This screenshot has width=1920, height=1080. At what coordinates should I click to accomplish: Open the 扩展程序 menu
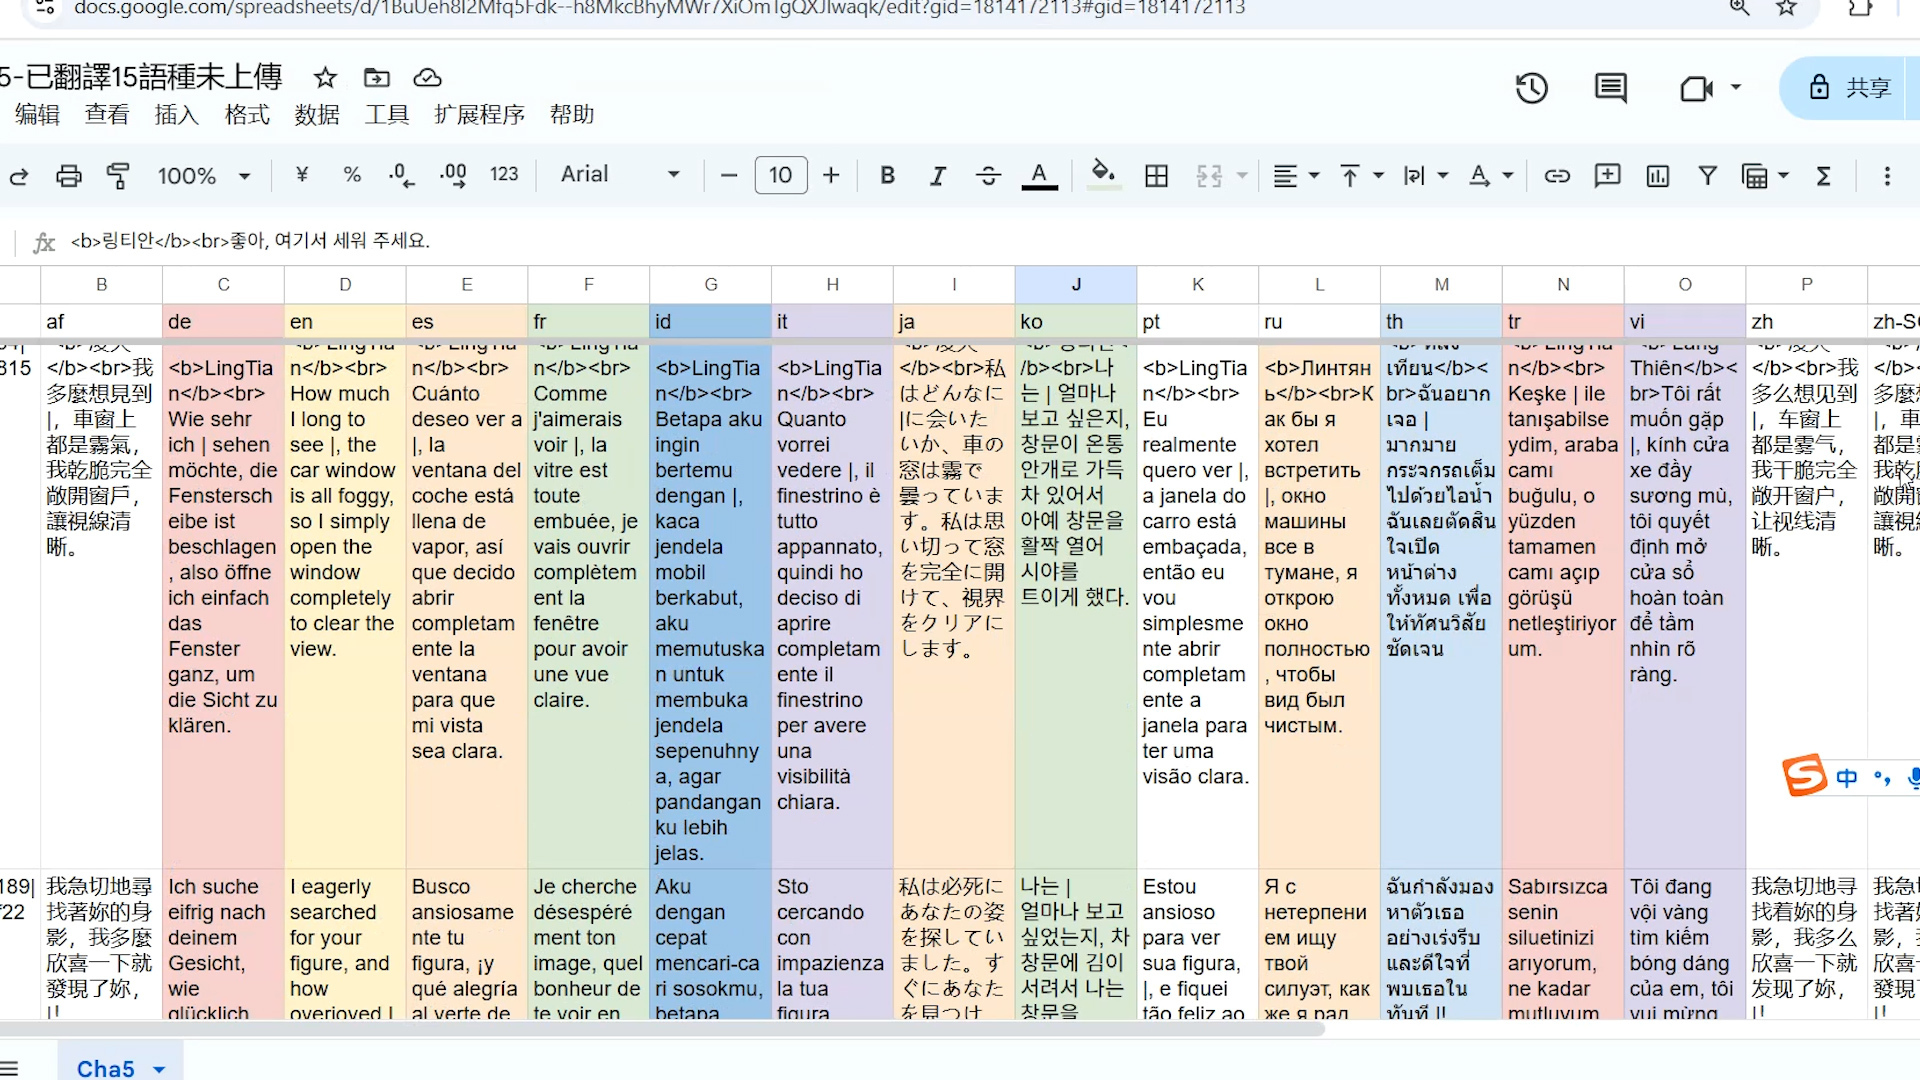coord(479,115)
